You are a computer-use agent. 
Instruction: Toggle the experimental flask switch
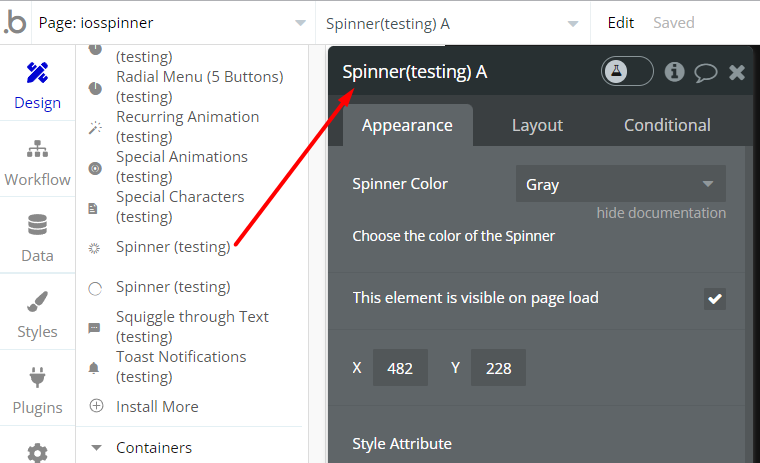click(x=627, y=71)
